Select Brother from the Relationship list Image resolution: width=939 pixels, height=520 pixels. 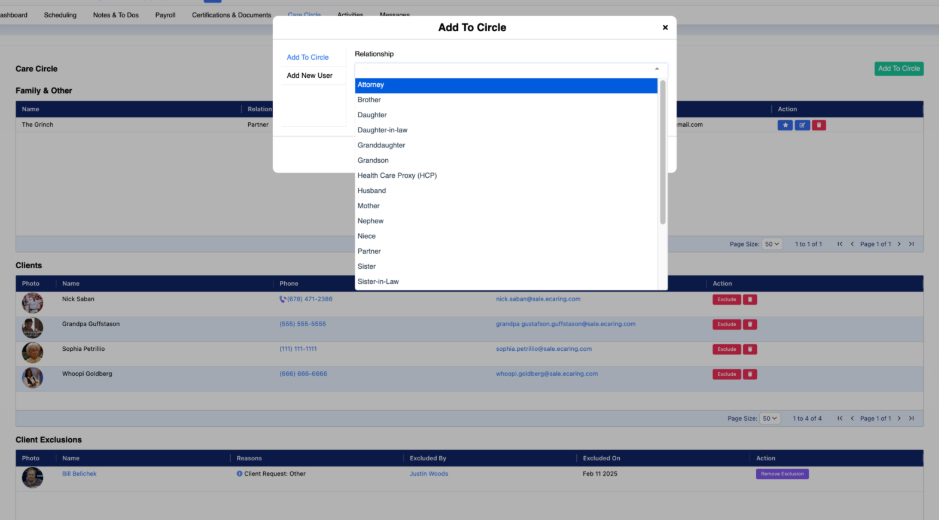[x=506, y=100]
